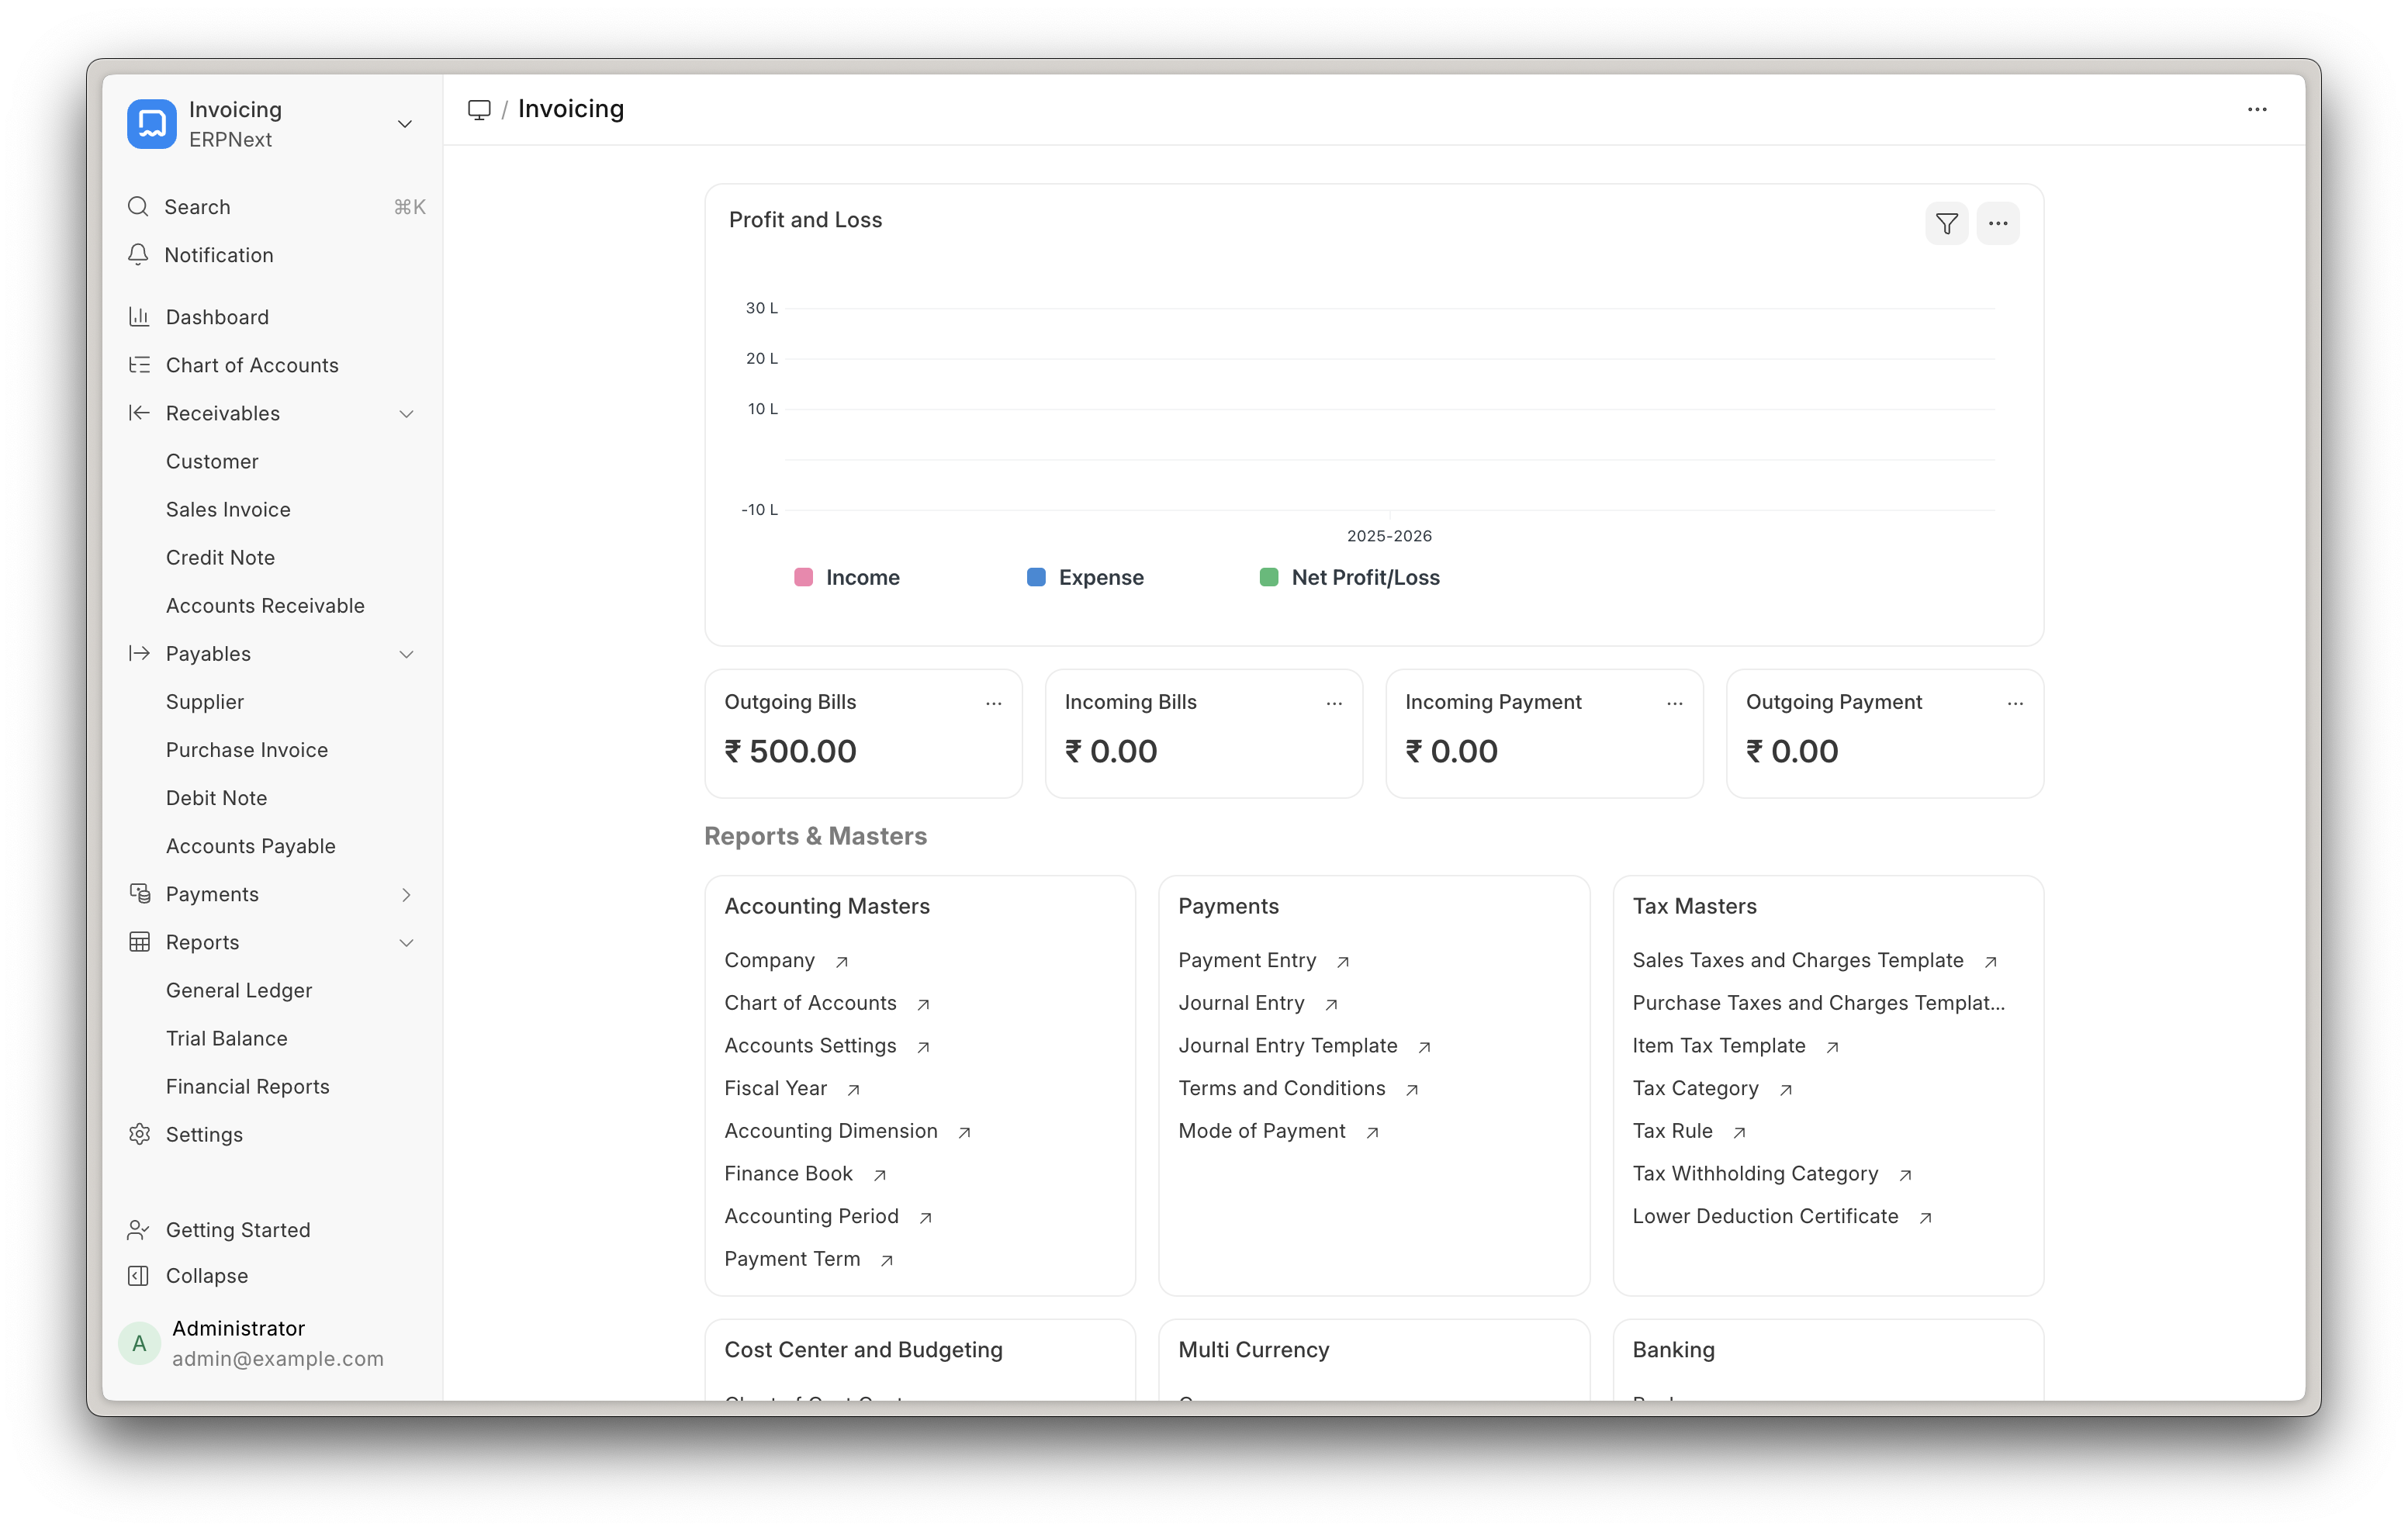Collapse the Receivables sidebar section

pos(406,414)
